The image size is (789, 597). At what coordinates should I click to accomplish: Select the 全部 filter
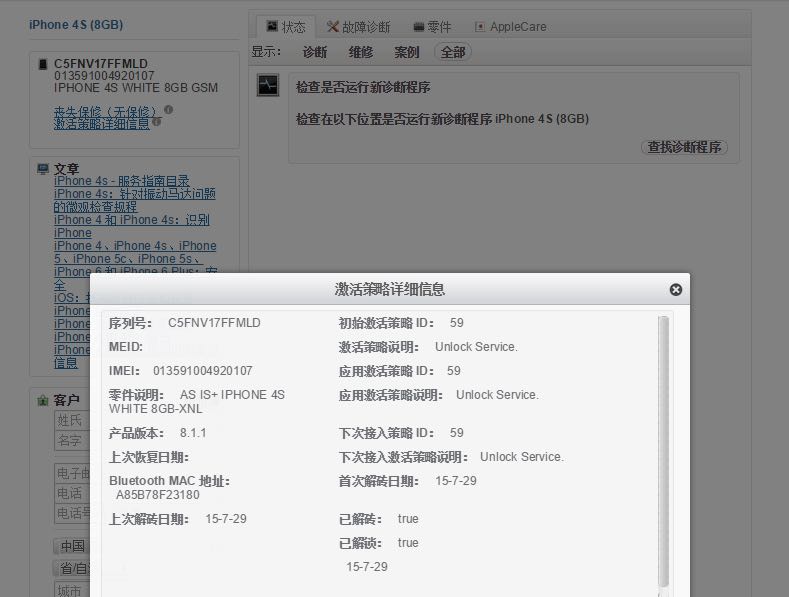point(453,52)
